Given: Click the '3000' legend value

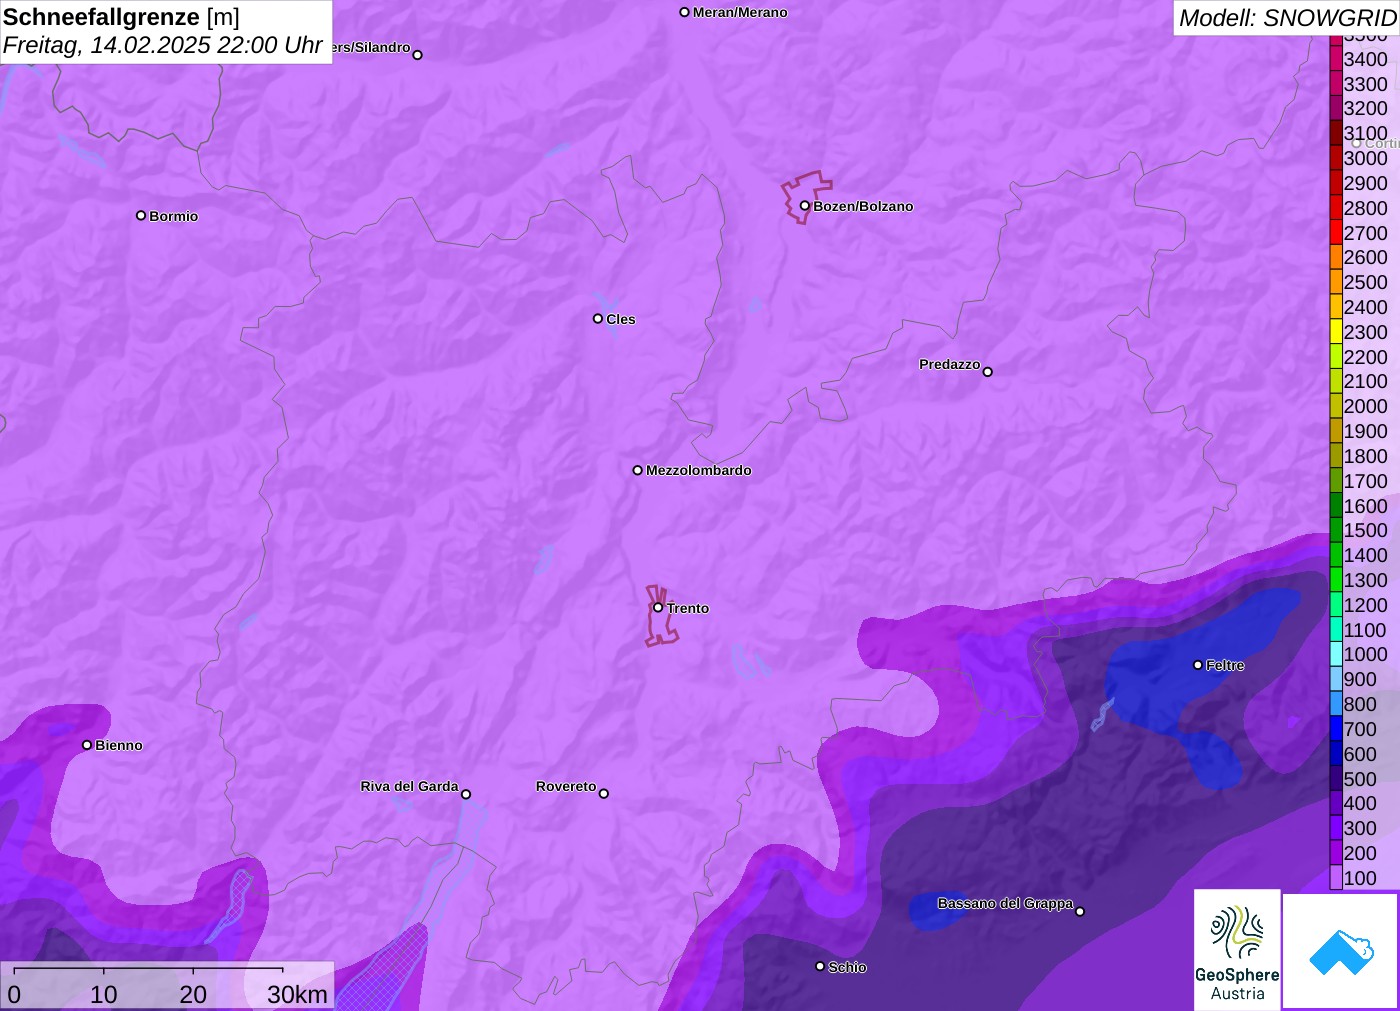Looking at the screenshot, I should click(1365, 158).
